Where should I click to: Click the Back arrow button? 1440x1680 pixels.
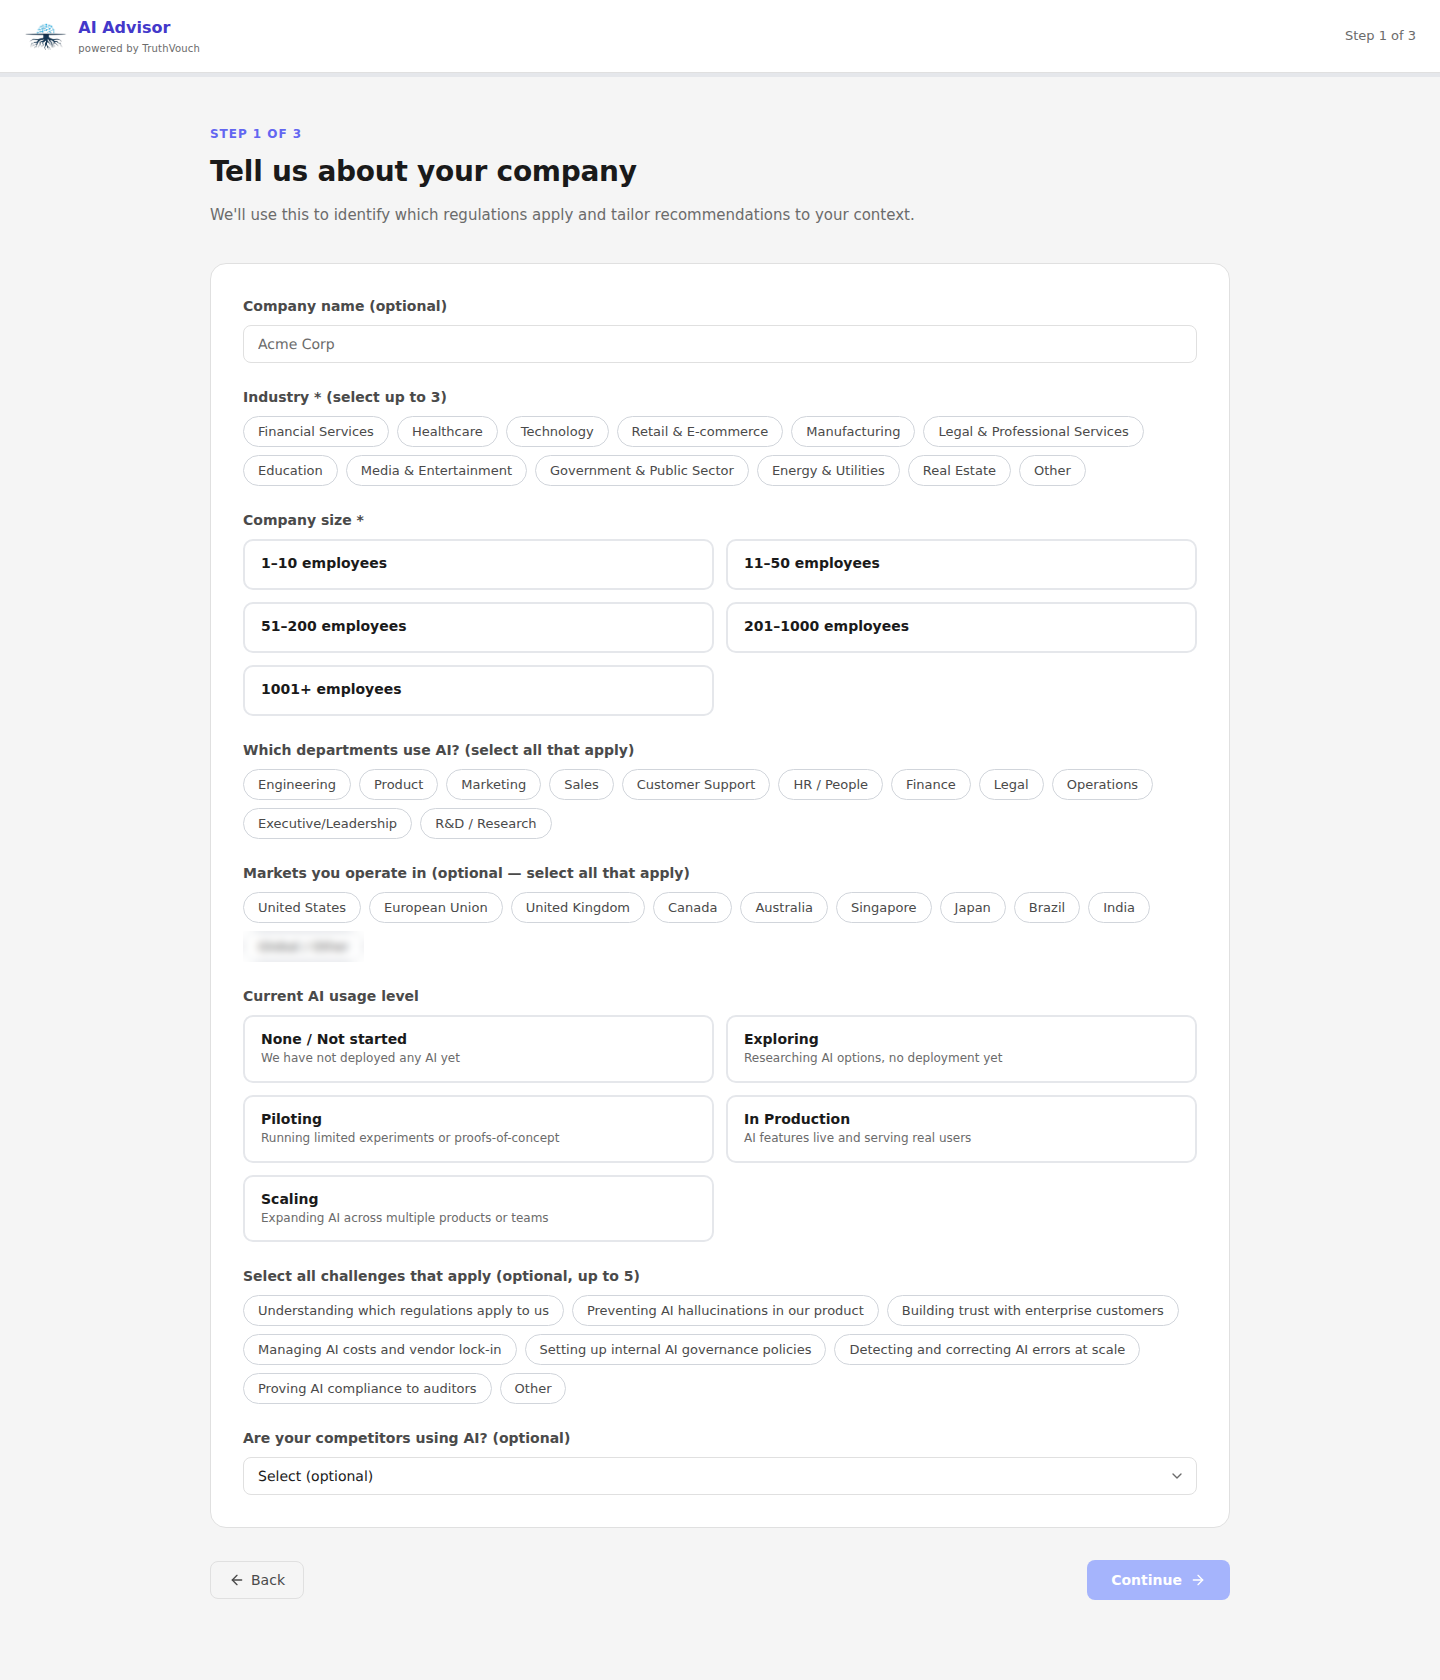point(256,1579)
